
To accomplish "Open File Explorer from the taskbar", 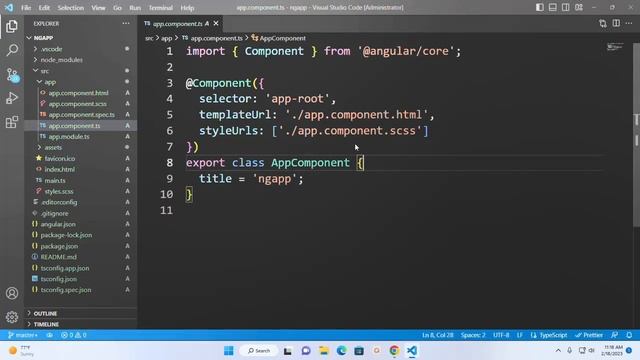I will pyautogui.click(x=324, y=351).
